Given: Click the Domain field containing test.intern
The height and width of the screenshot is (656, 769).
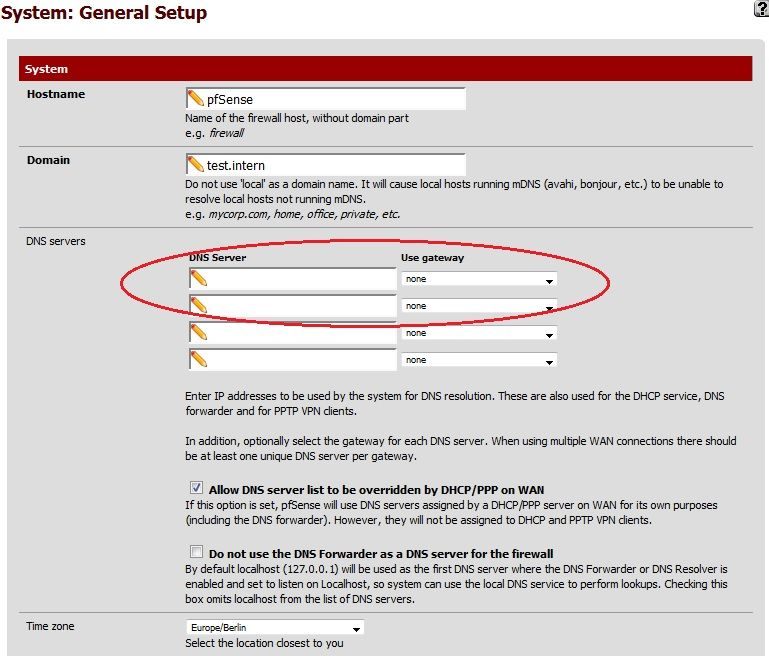Looking at the screenshot, I should click(326, 165).
